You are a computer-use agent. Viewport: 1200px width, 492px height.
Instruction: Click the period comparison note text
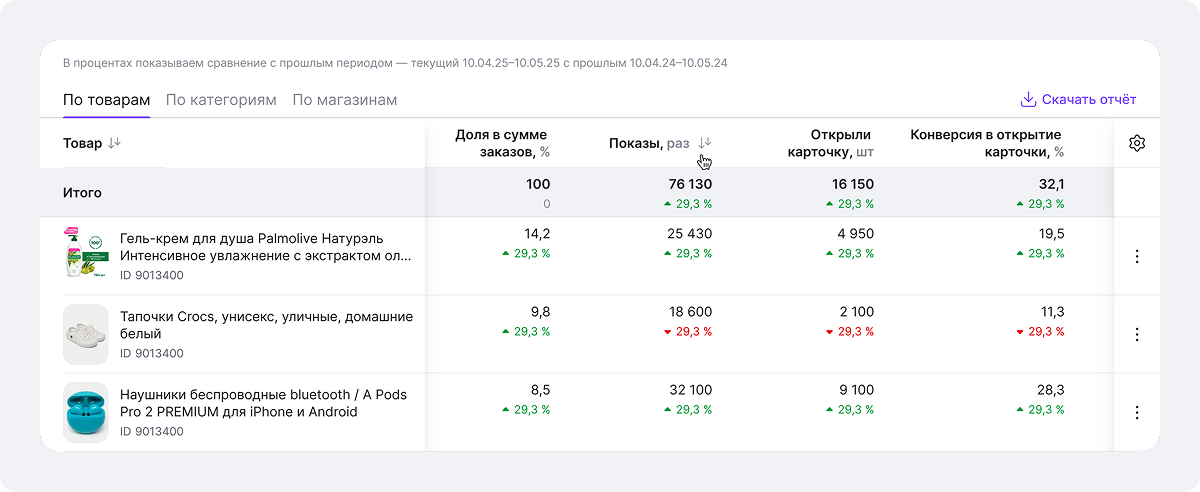coord(394,63)
